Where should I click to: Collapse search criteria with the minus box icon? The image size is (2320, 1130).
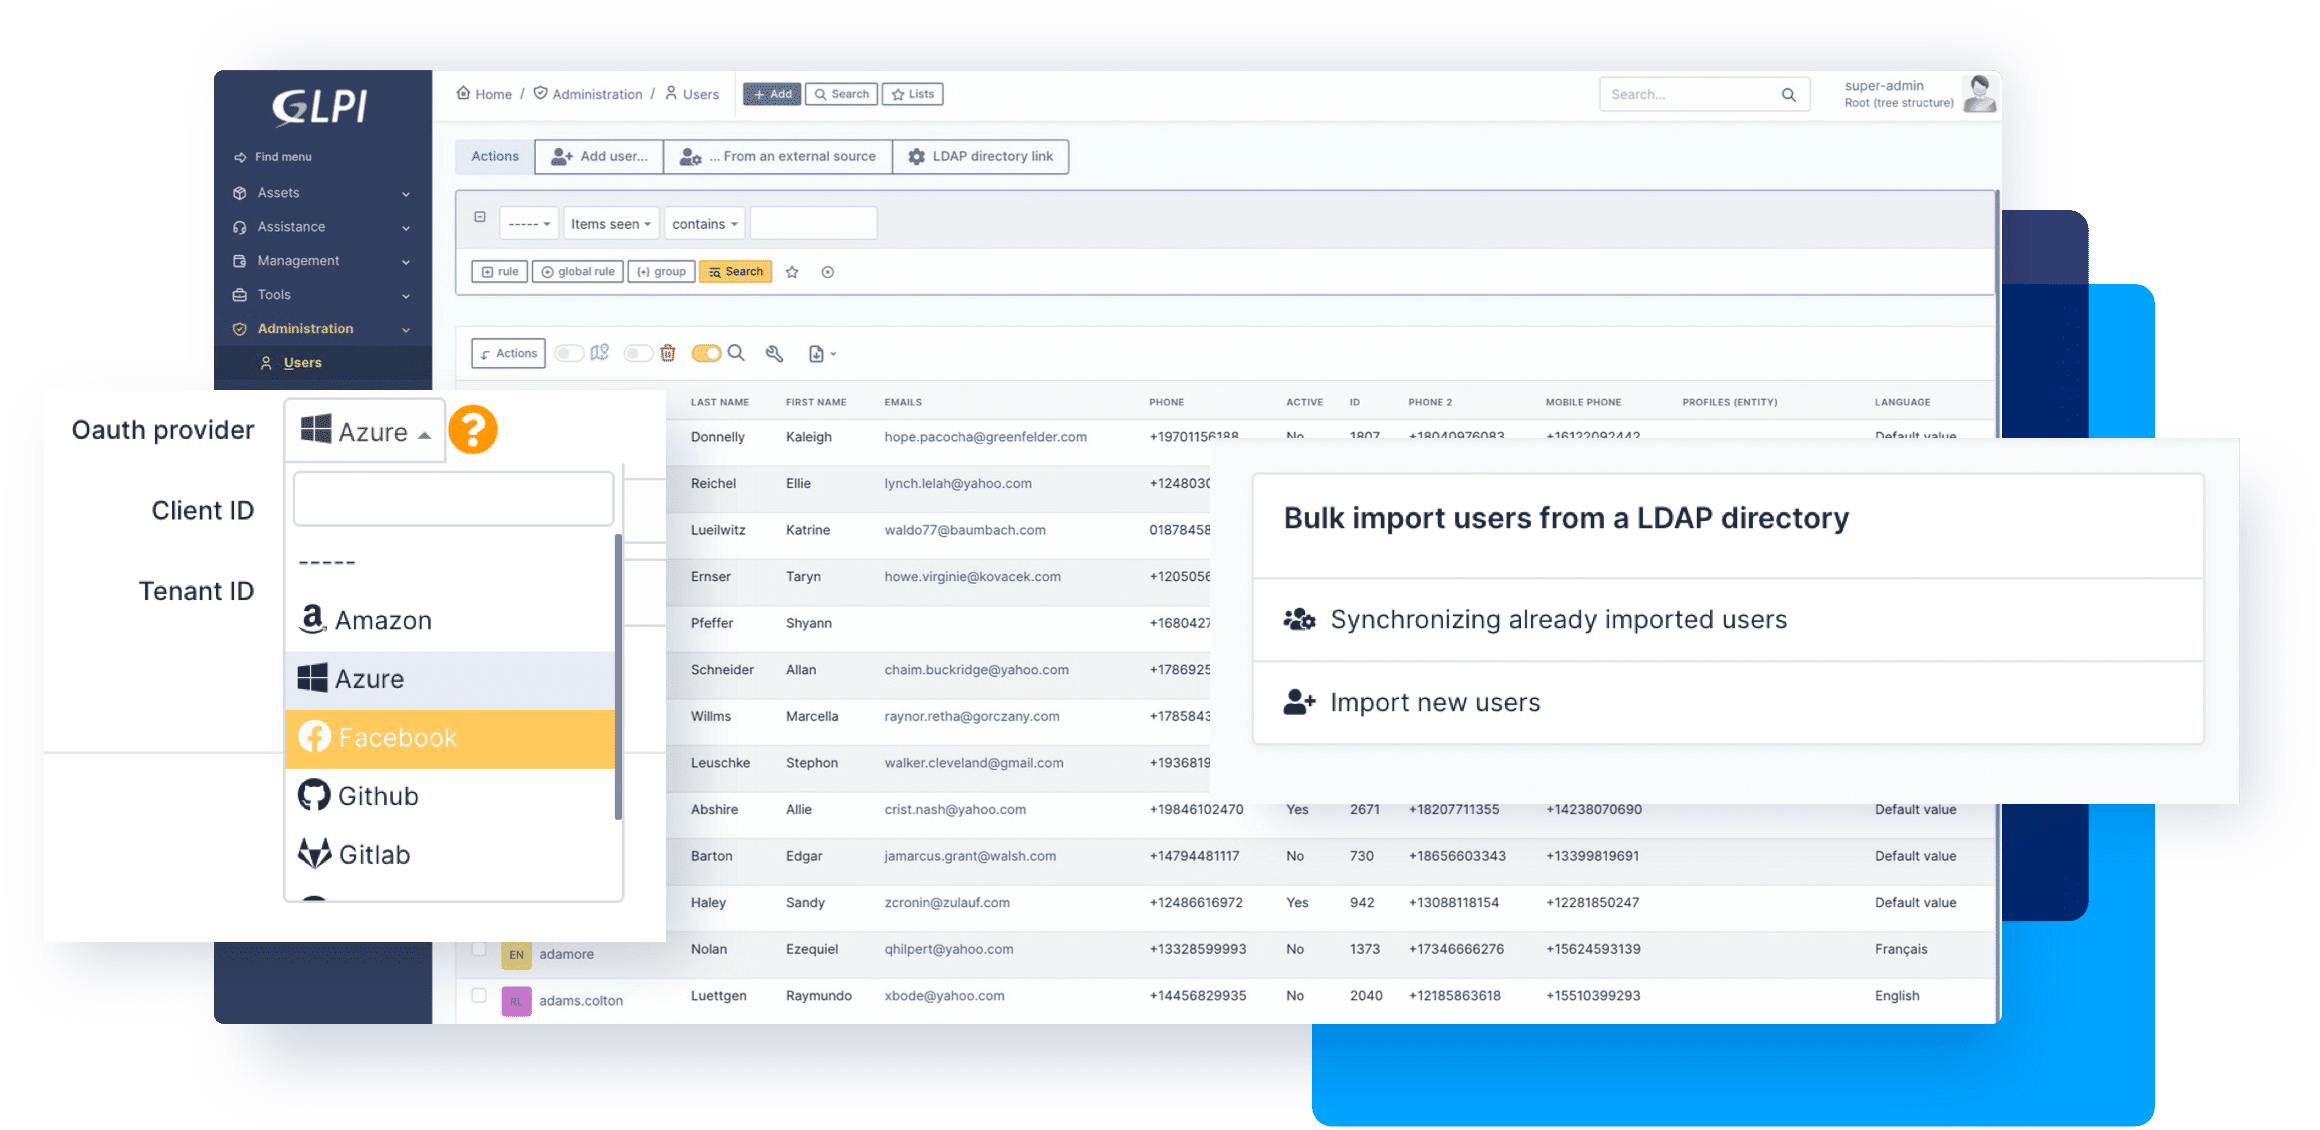[x=480, y=217]
